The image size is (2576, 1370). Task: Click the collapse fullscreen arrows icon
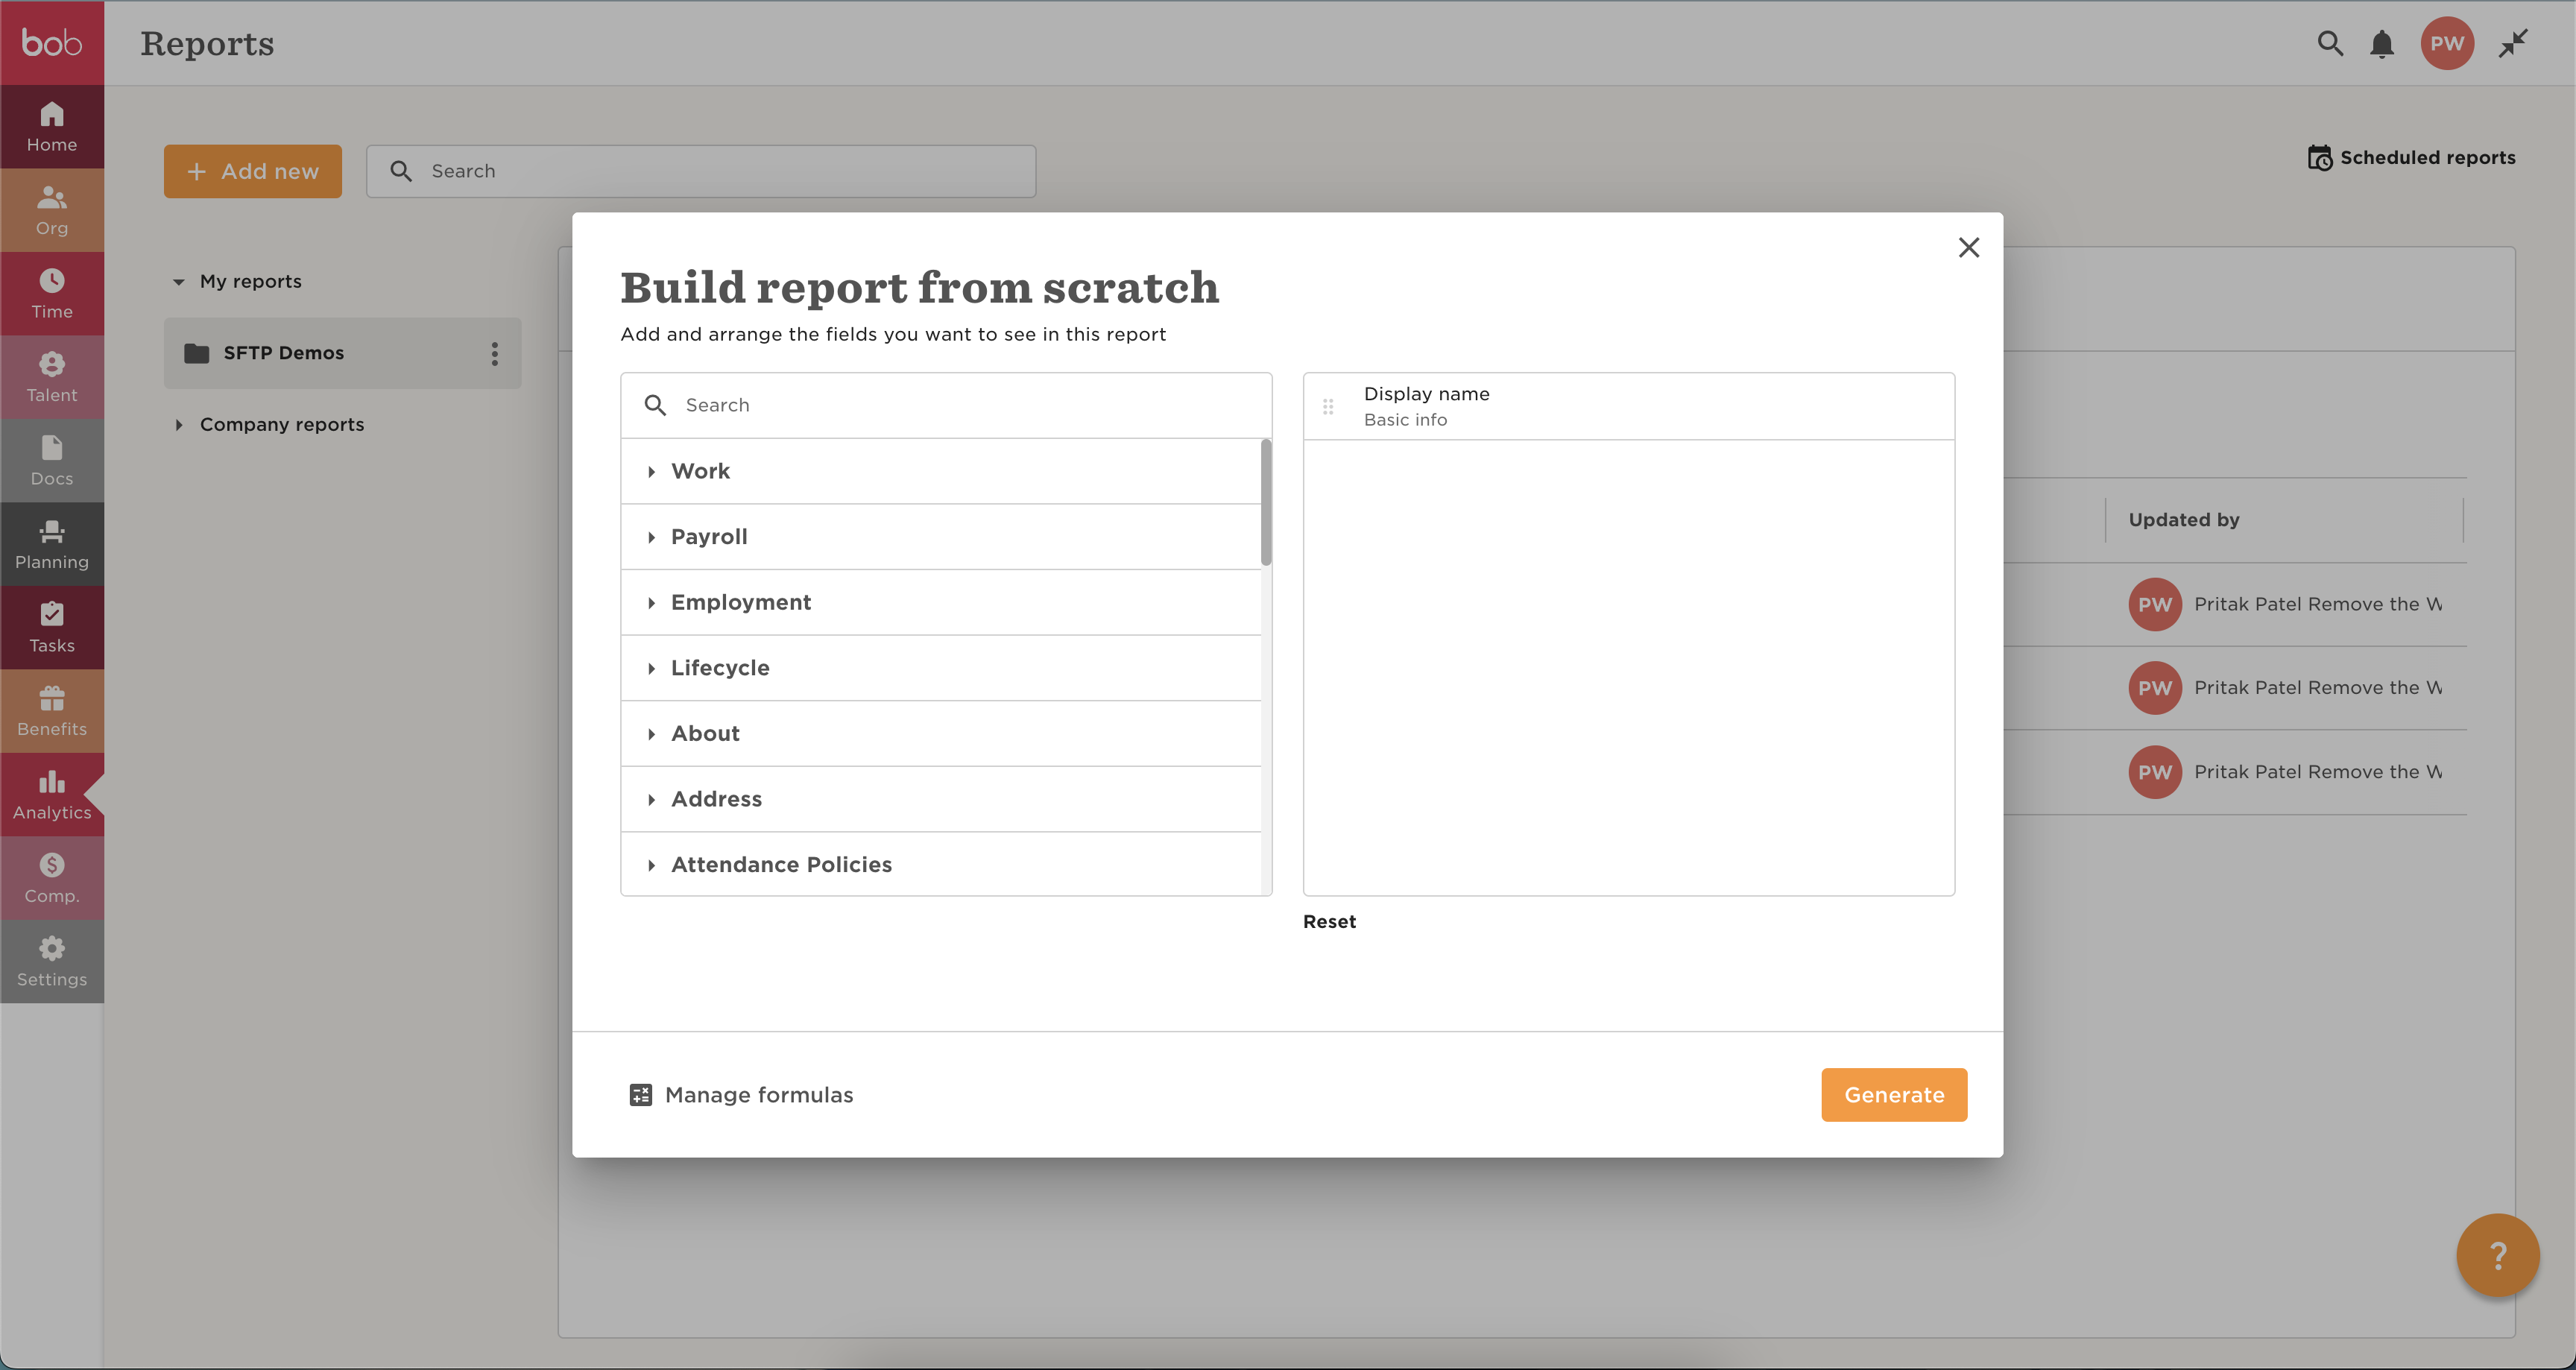coord(2513,44)
